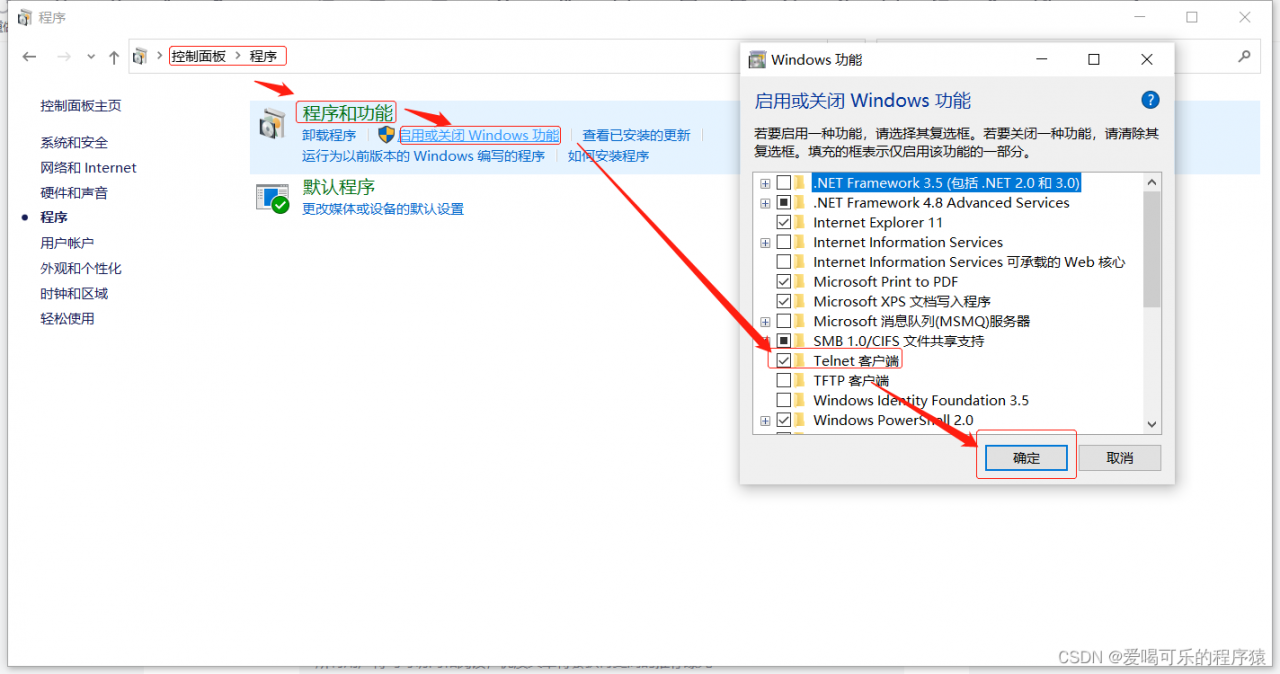
Task: Open 用户帐户 category in sidebar
Action: [x=67, y=243]
